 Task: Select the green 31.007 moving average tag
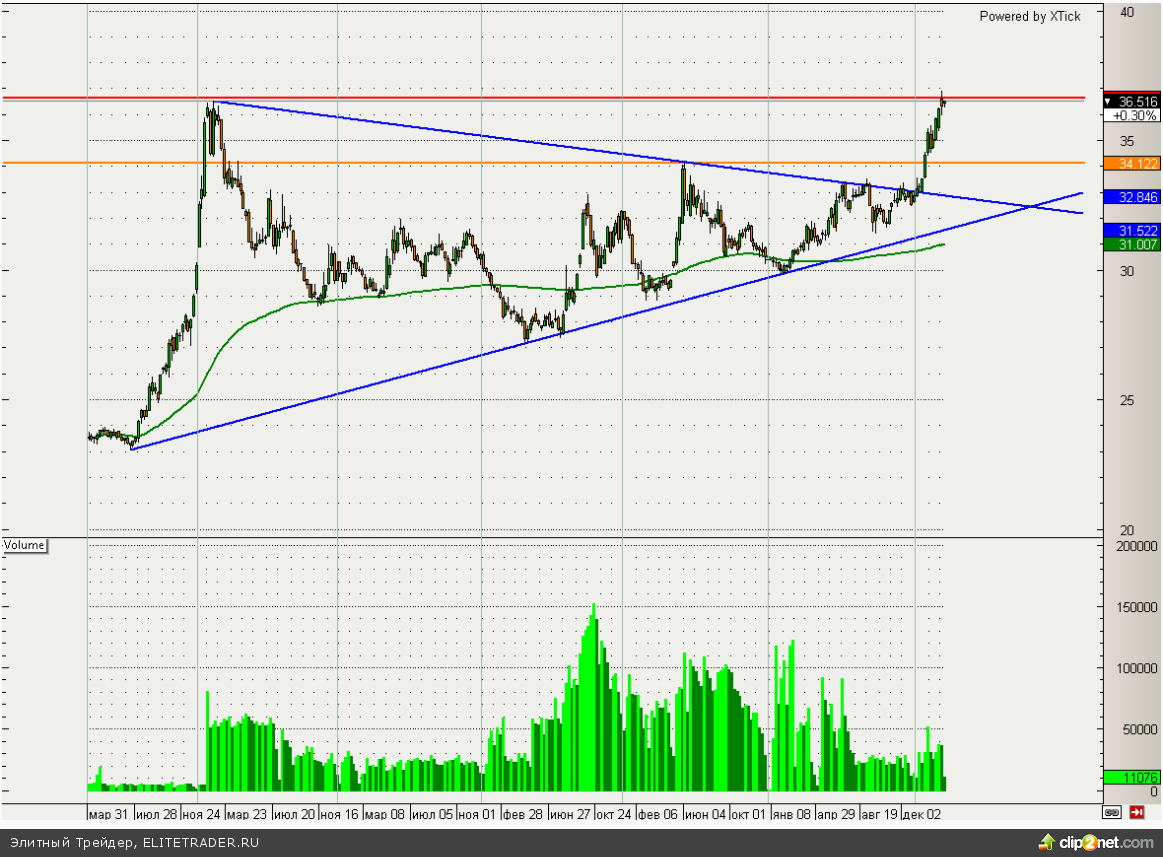(1131, 244)
